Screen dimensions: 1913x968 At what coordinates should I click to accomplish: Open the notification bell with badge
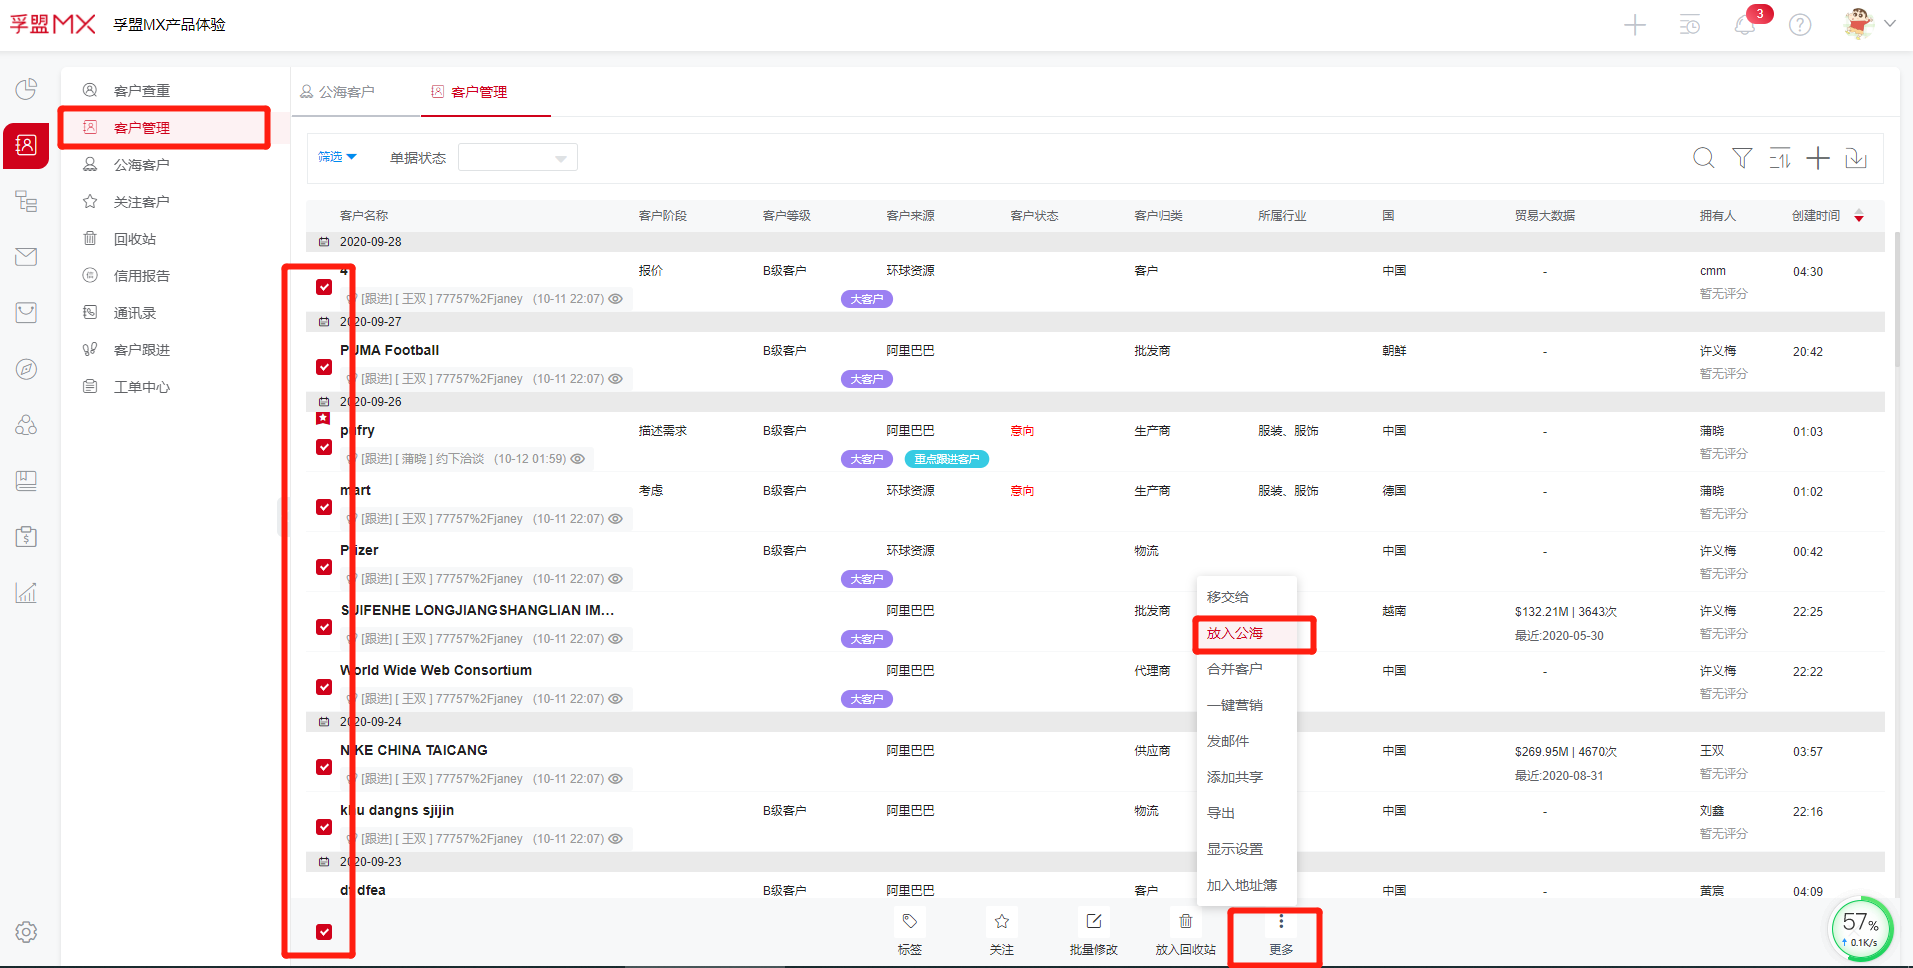tap(1745, 25)
